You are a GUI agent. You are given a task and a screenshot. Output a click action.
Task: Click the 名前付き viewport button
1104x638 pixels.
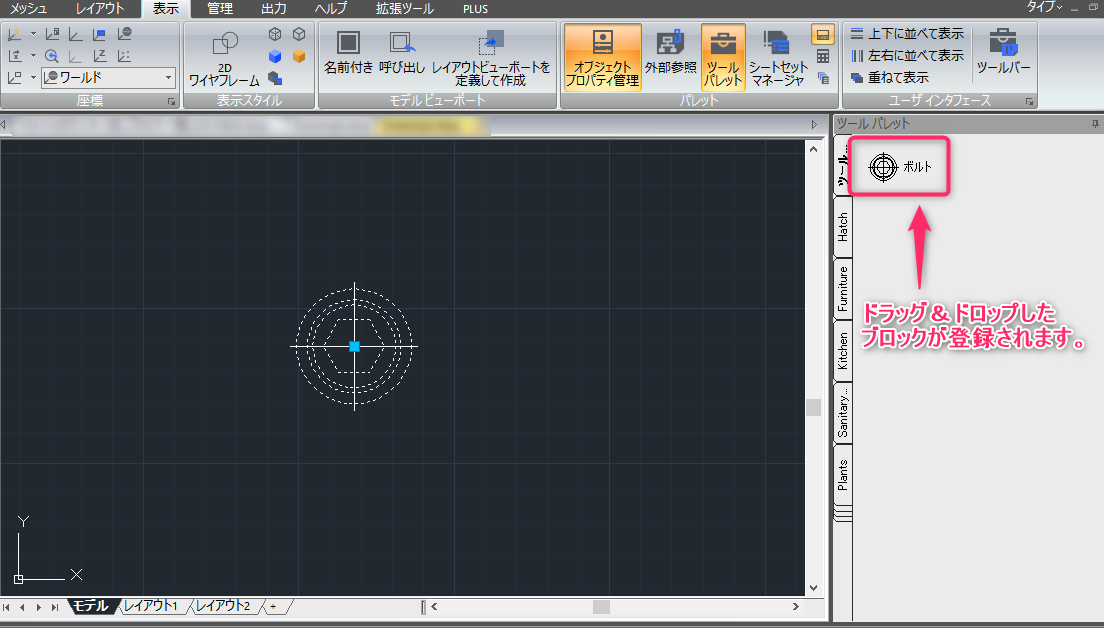[x=348, y=52]
